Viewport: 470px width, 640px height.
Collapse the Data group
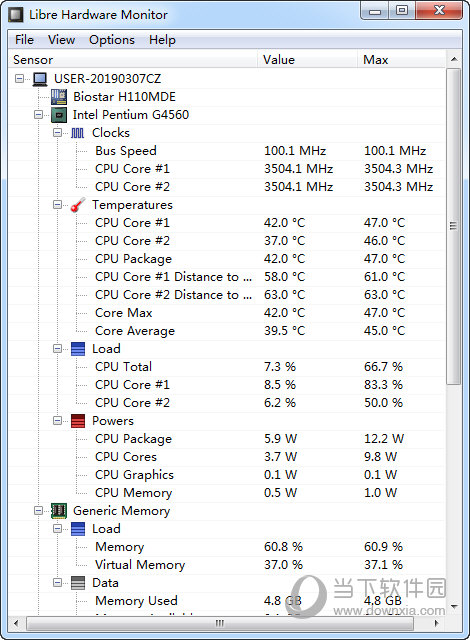(x=58, y=582)
